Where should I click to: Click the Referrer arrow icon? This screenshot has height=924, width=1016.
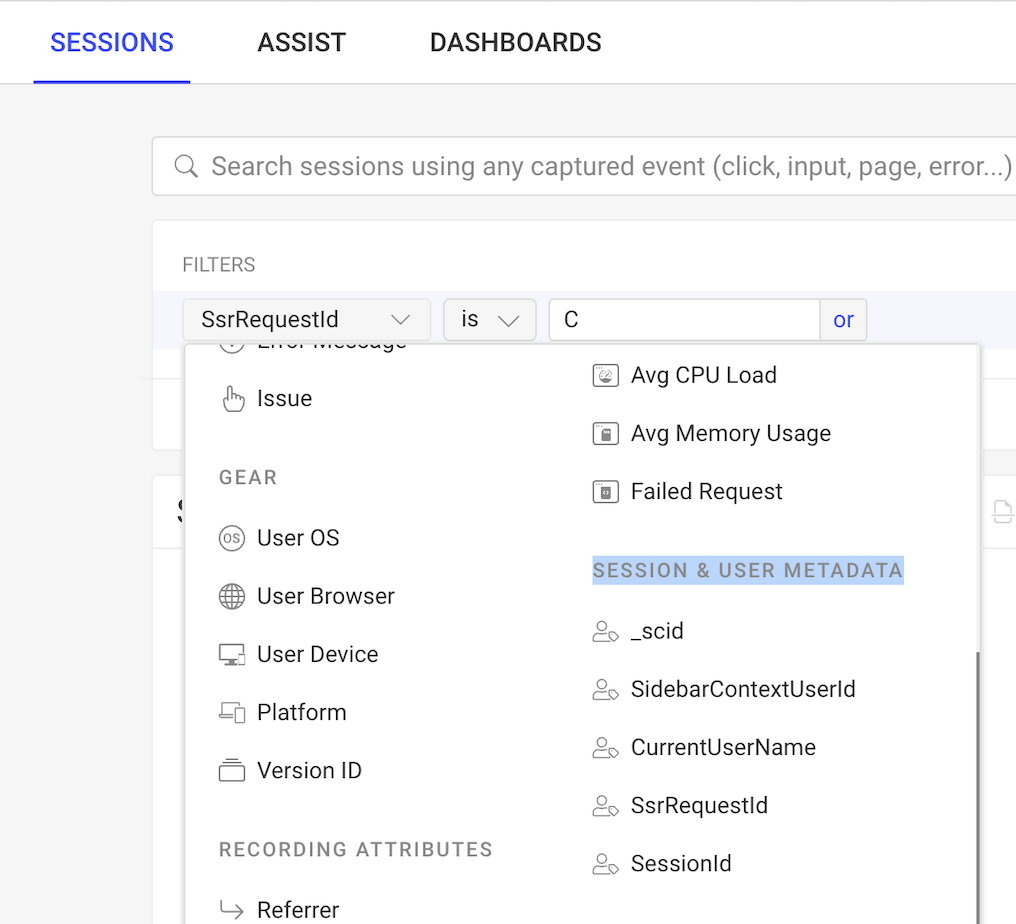click(x=233, y=908)
